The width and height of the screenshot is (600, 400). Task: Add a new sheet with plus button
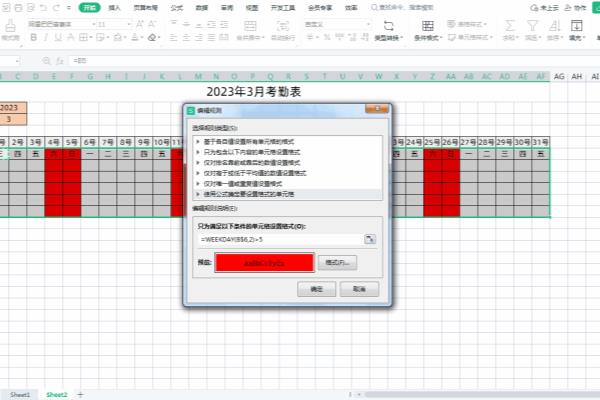[80, 395]
